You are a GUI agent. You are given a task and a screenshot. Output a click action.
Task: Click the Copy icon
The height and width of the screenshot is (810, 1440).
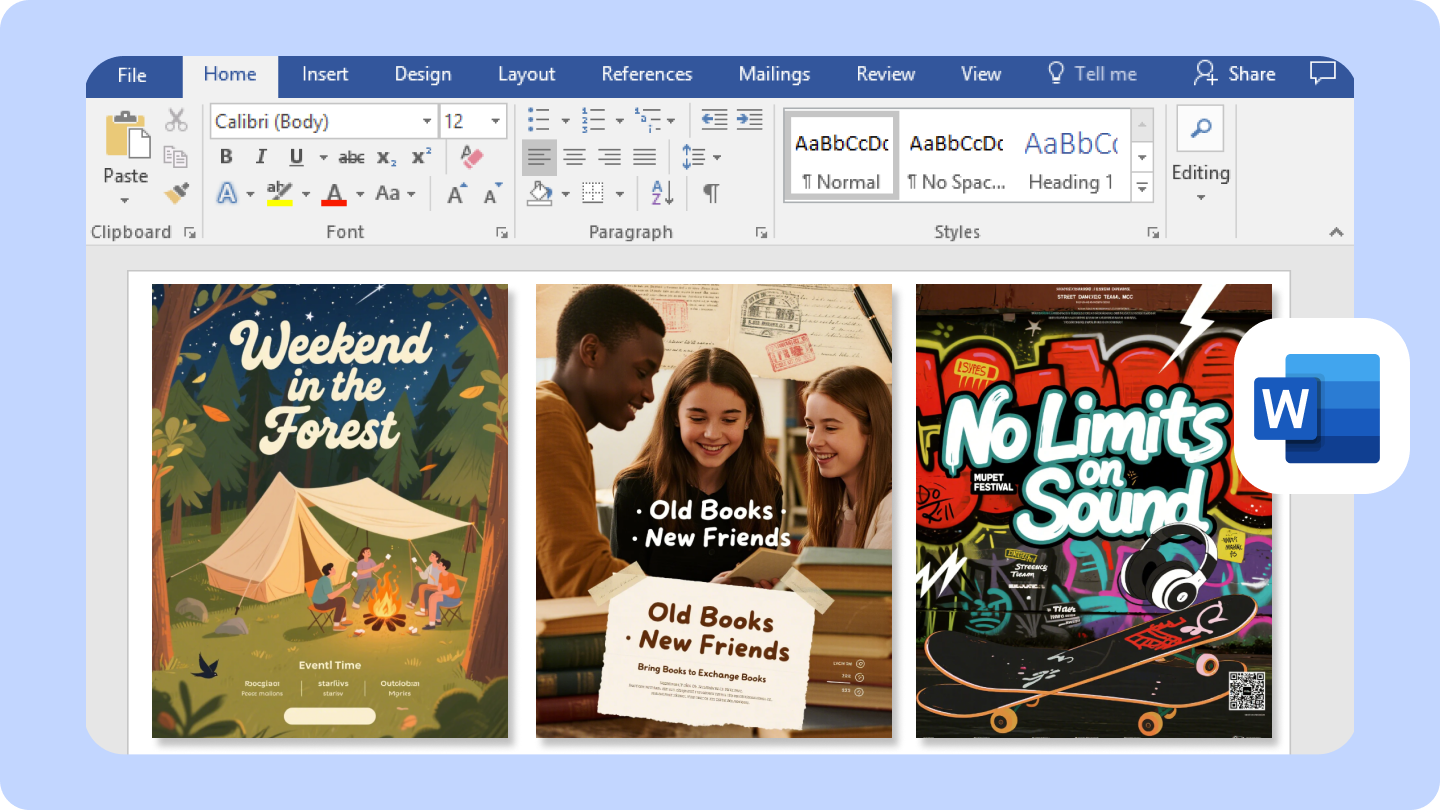click(176, 156)
